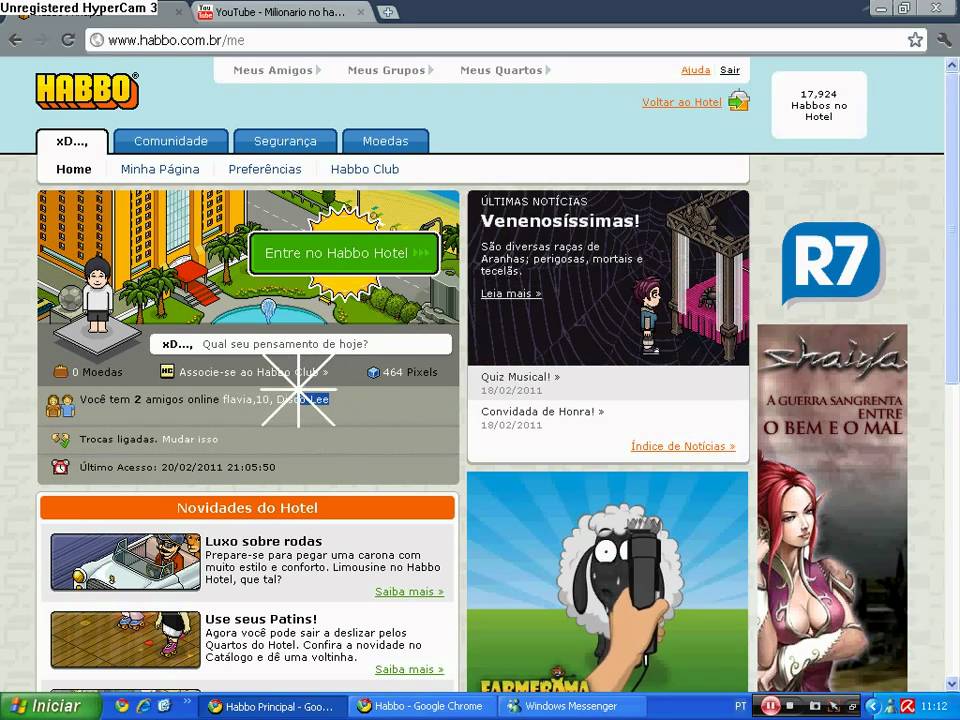Click the handshake trades icon
The height and width of the screenshot is (720, 960).
click(x=60, y=439)
